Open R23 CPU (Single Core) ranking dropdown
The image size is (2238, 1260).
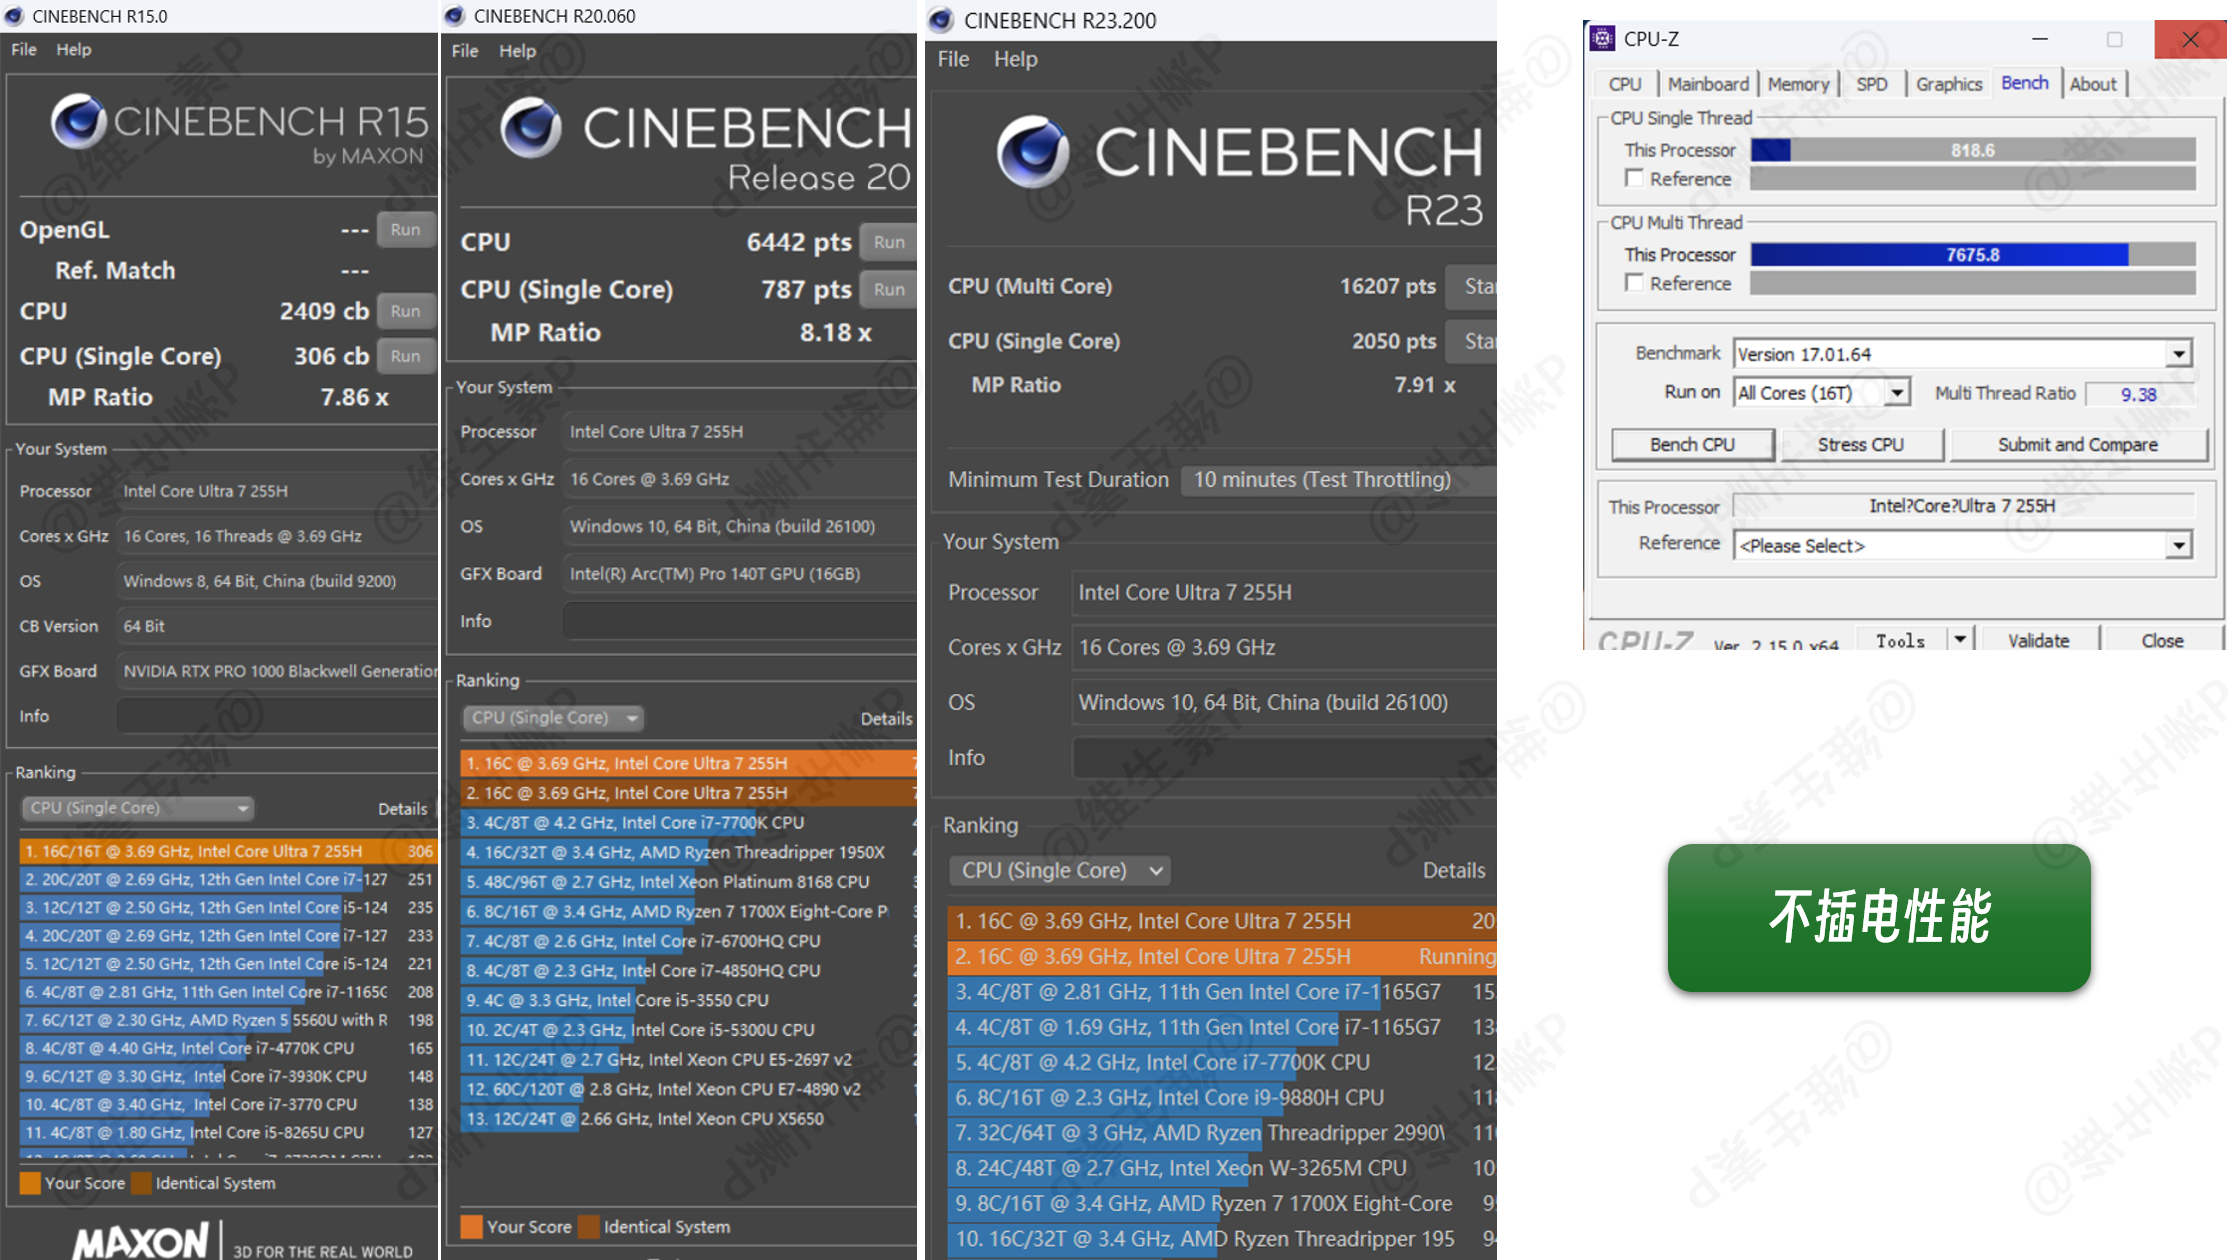pyautogui.click(x=1060, y=870)
